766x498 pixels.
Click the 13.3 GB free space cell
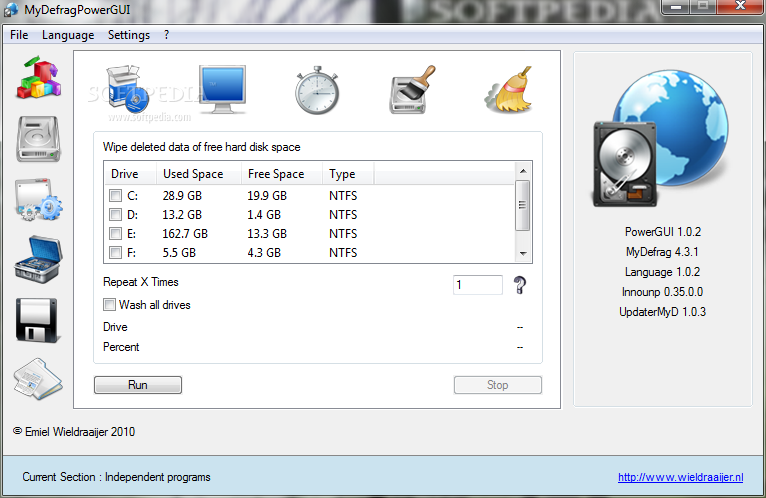click(x=267, y=234)
